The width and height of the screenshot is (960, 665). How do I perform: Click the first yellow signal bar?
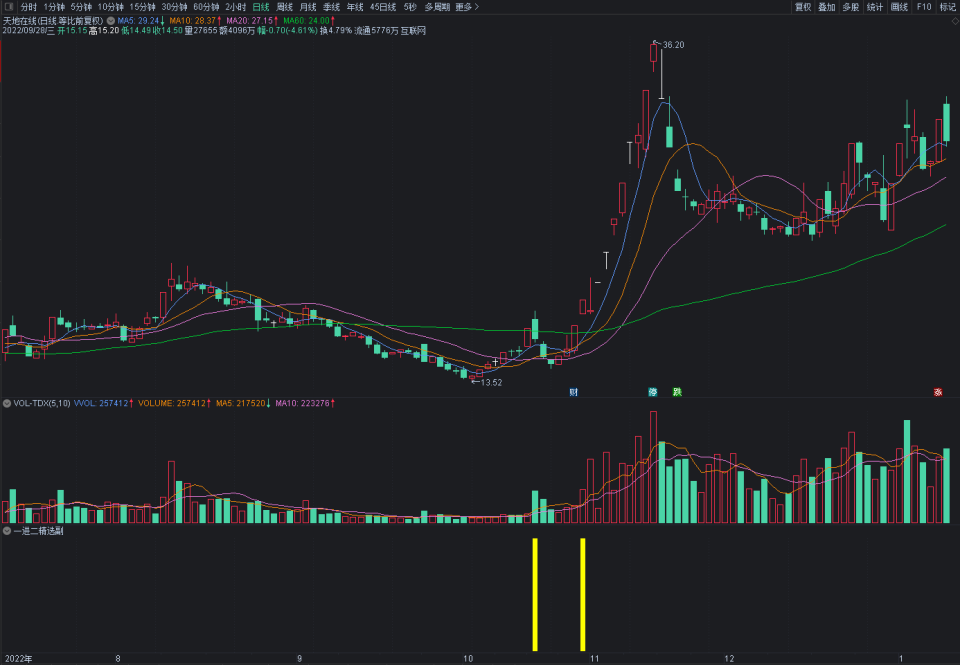pos(535,593)
